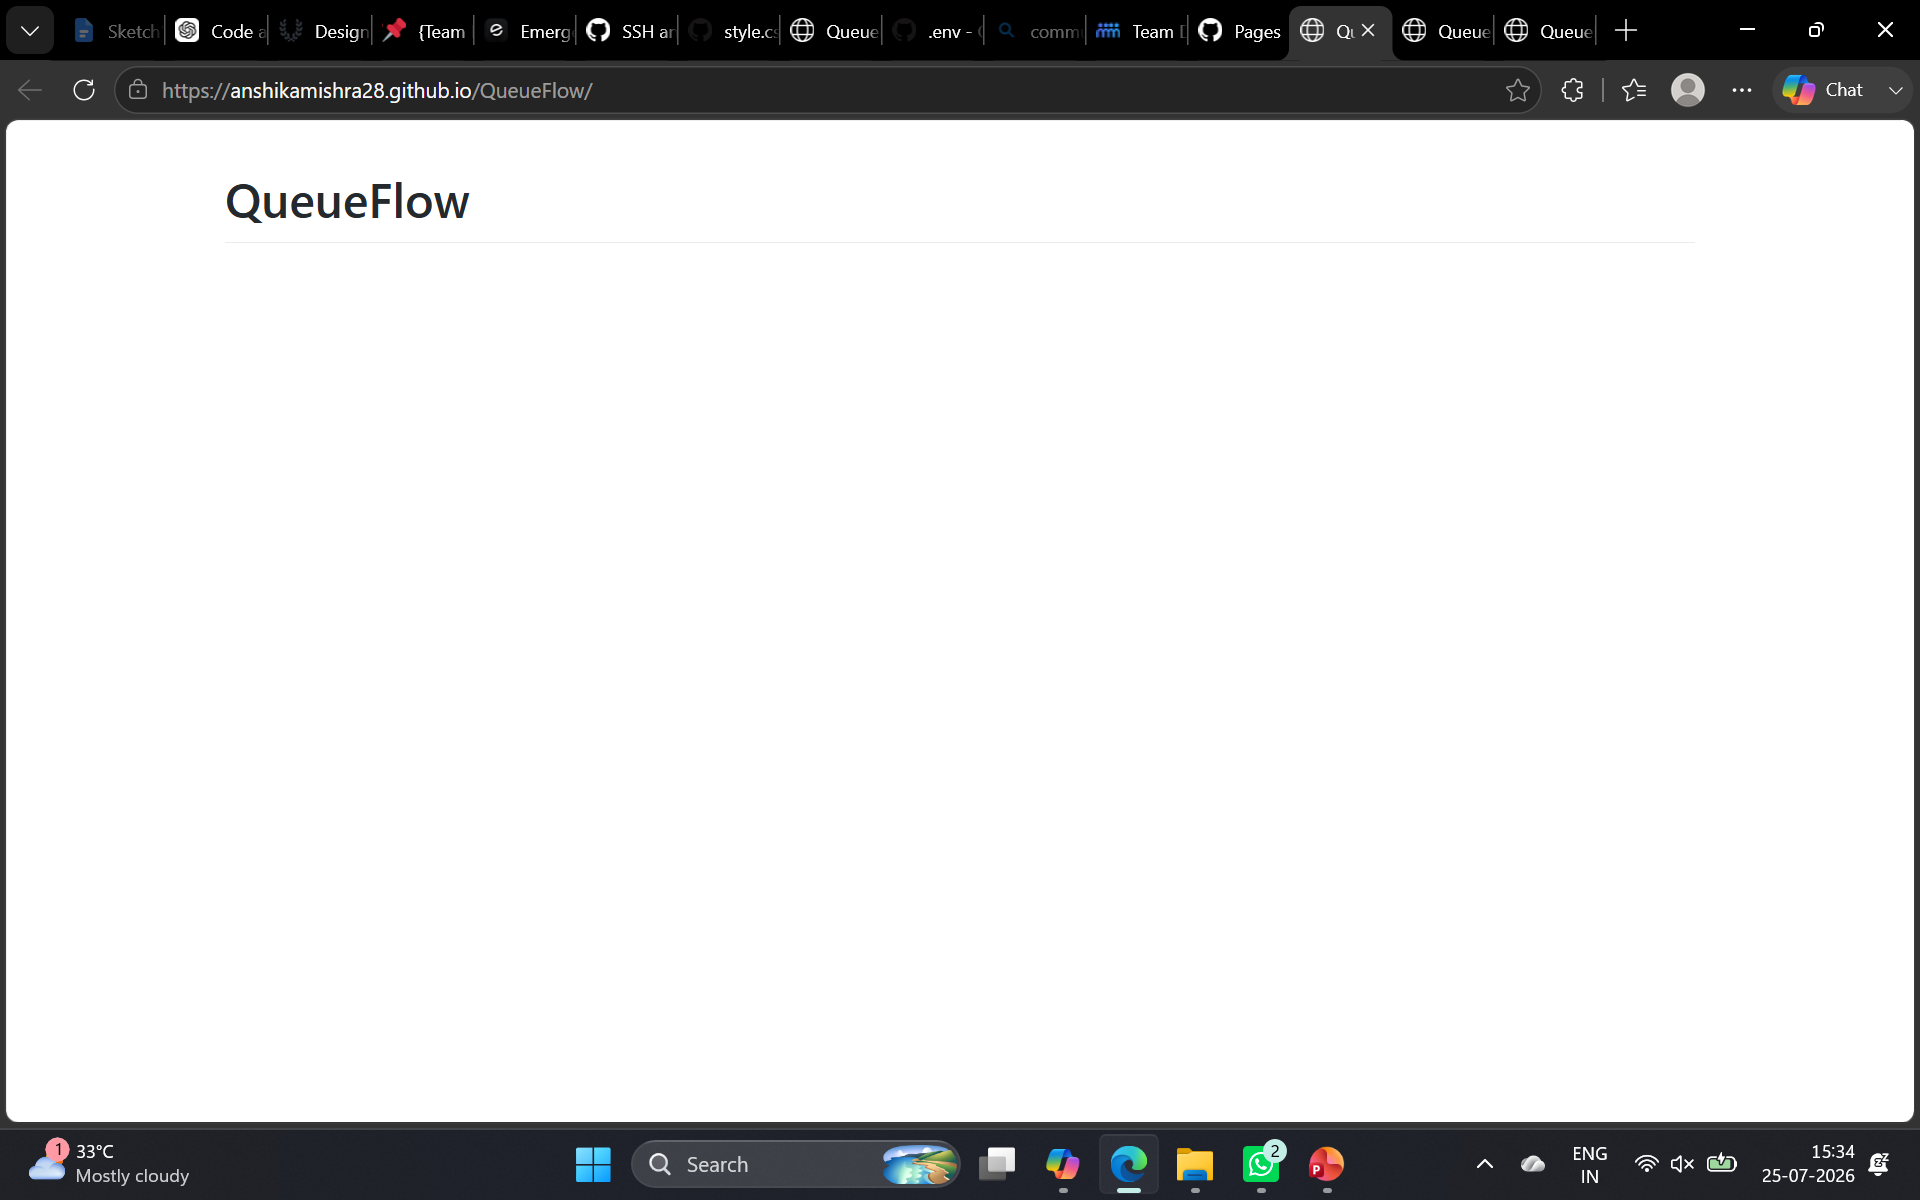Screen dimensions: 1920x1200
Task: Switch to the Sketch tab
Action: pyautogui.click(x=115, y=31)
